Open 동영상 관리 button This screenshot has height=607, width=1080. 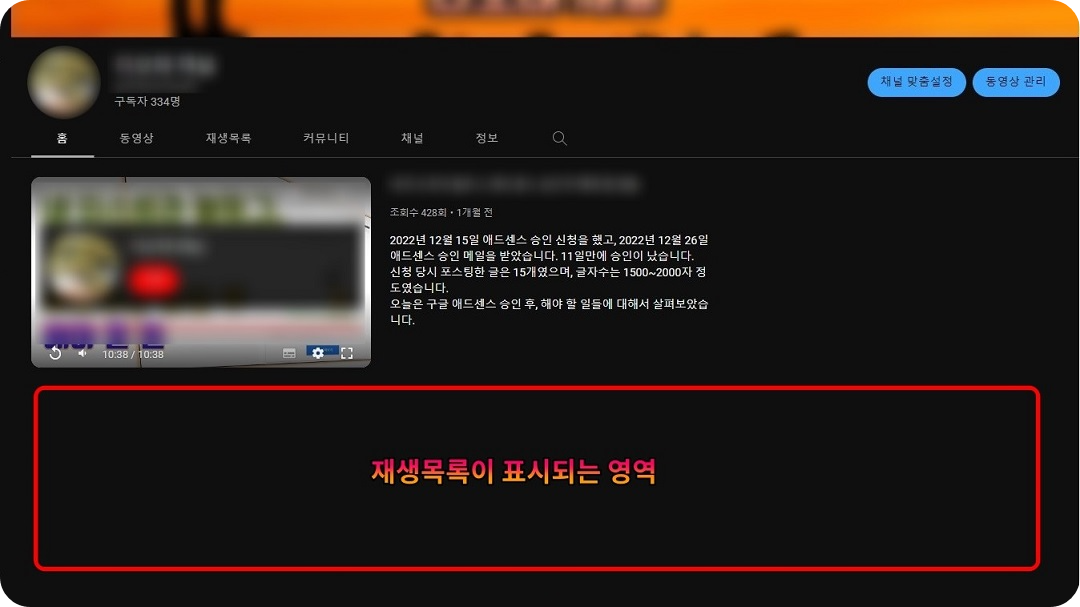point(1016,82)
